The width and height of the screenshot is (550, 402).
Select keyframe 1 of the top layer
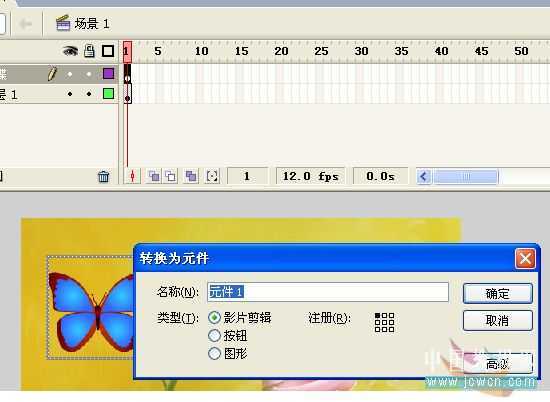tap(127, 74)
